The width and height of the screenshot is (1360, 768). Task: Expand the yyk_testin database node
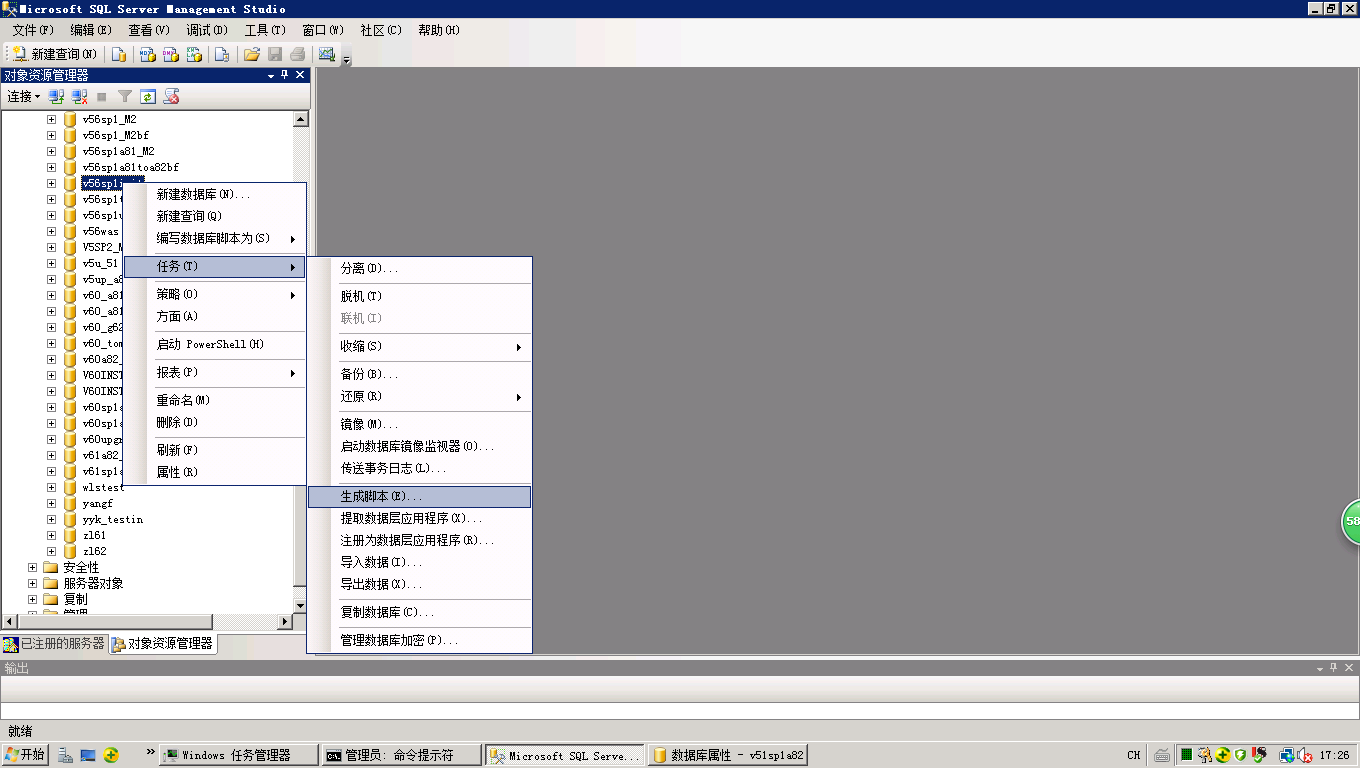pos(51,519)
